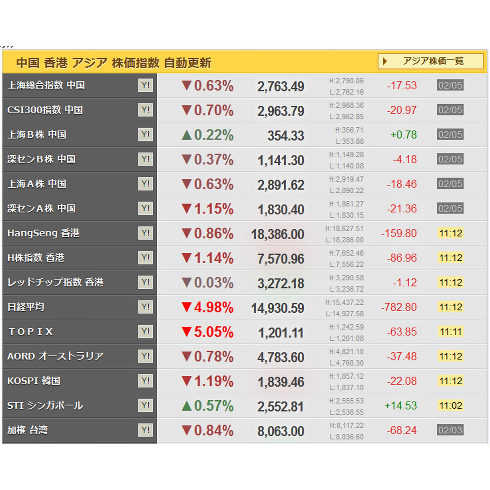Click the Y! icon beside STI シンガポール
The width and height of the screenshot is (490, 490).
[146, 406]
